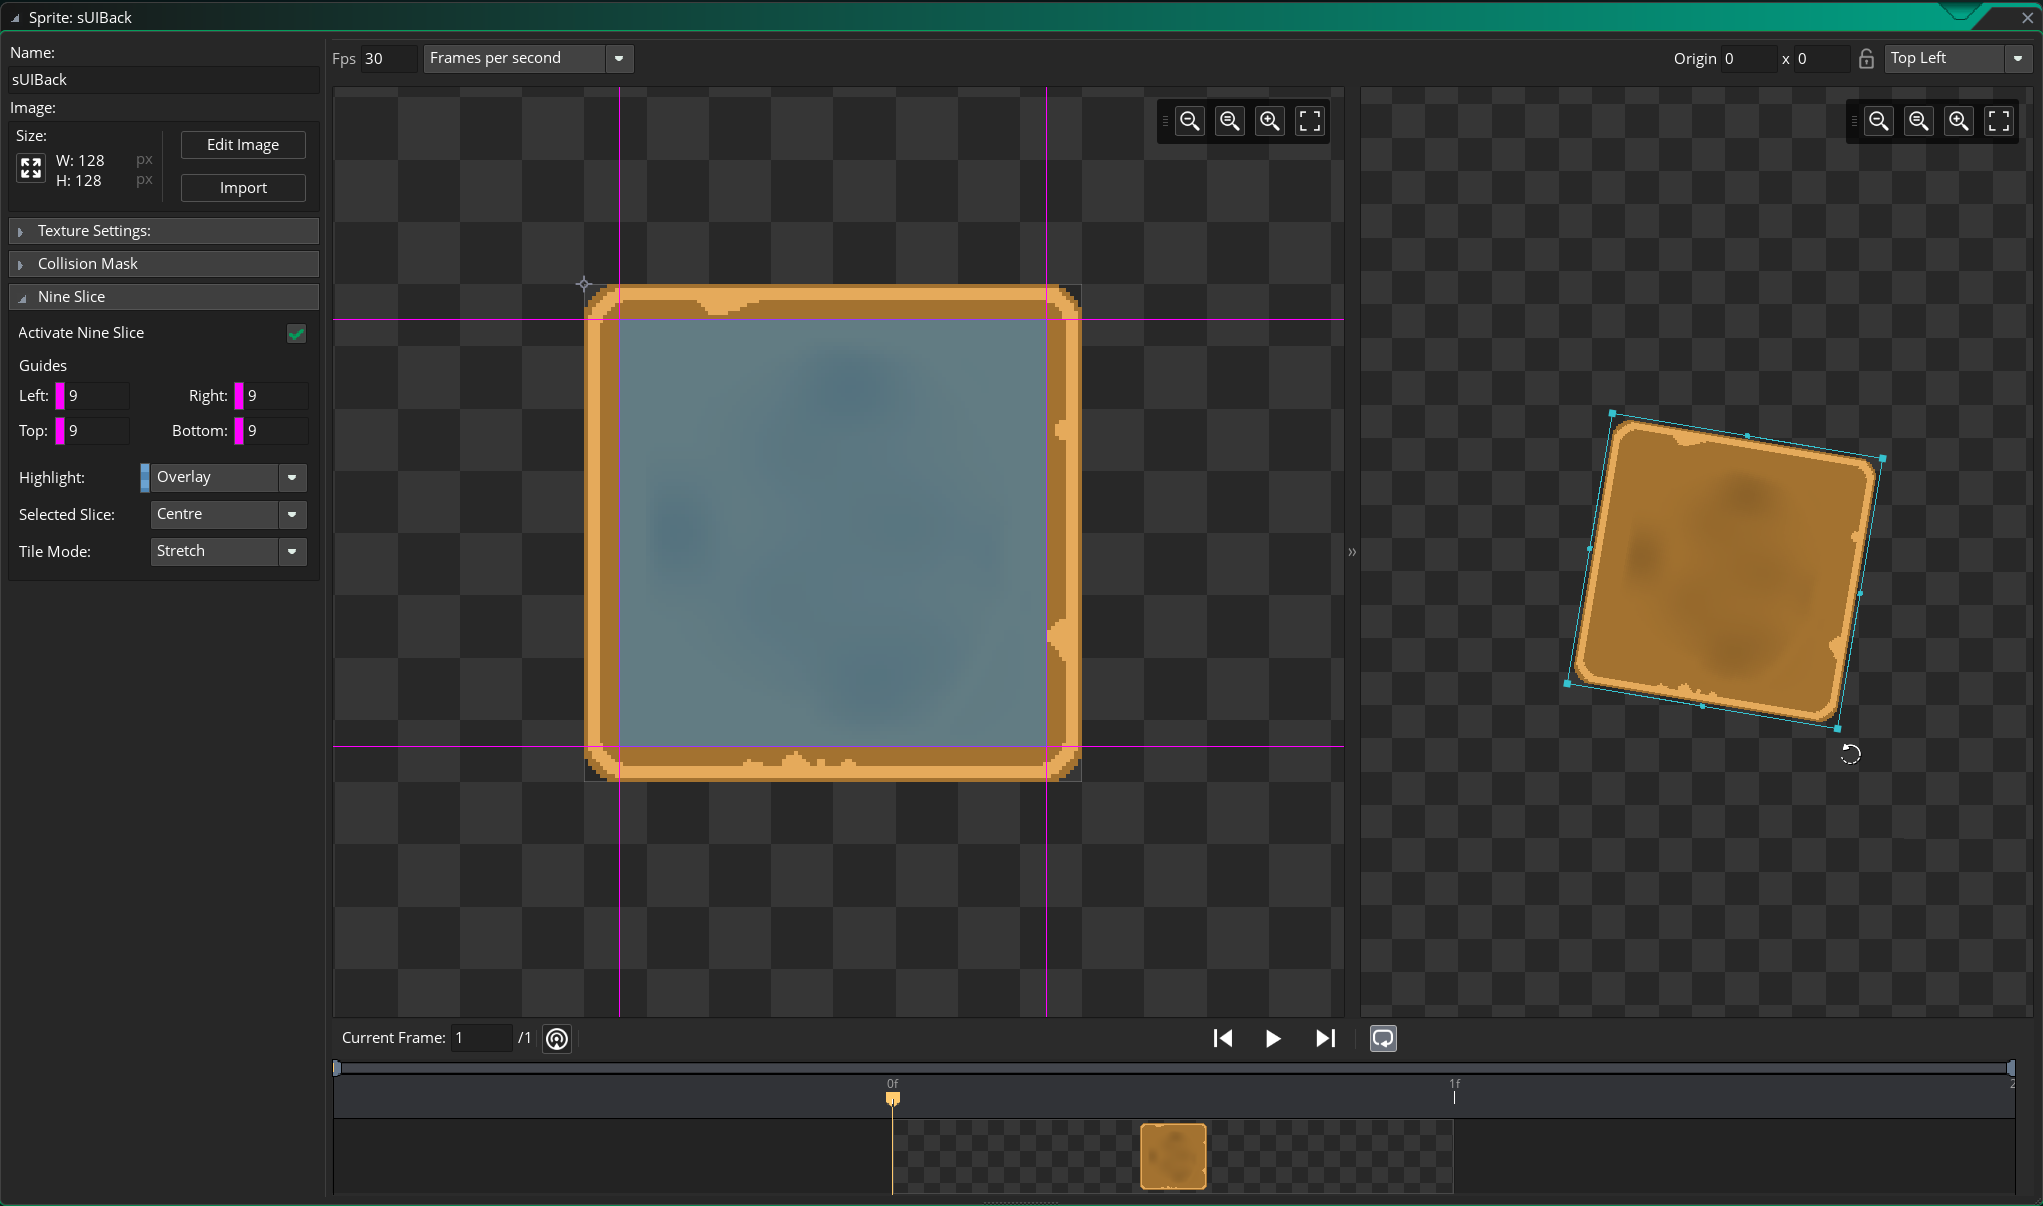Click the rotate handle below the preview sprite

pyautogui.click(x=1851, y=755)
